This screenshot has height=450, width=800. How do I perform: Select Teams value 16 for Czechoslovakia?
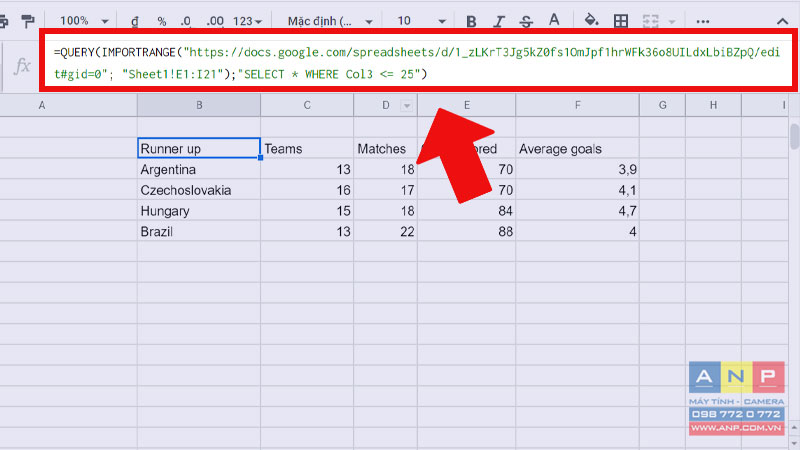(307, 190)
